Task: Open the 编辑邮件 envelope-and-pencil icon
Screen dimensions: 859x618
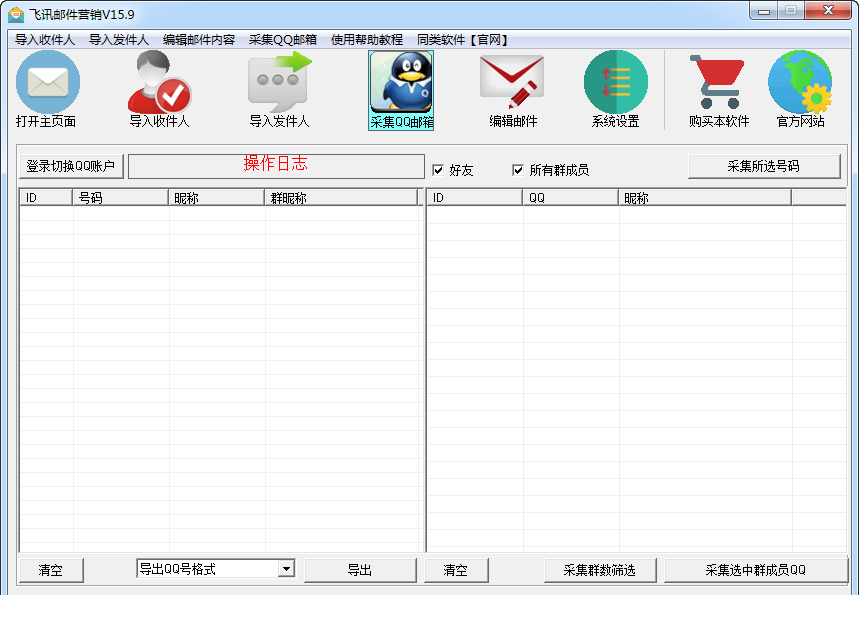Action: (x=512, y=82)
